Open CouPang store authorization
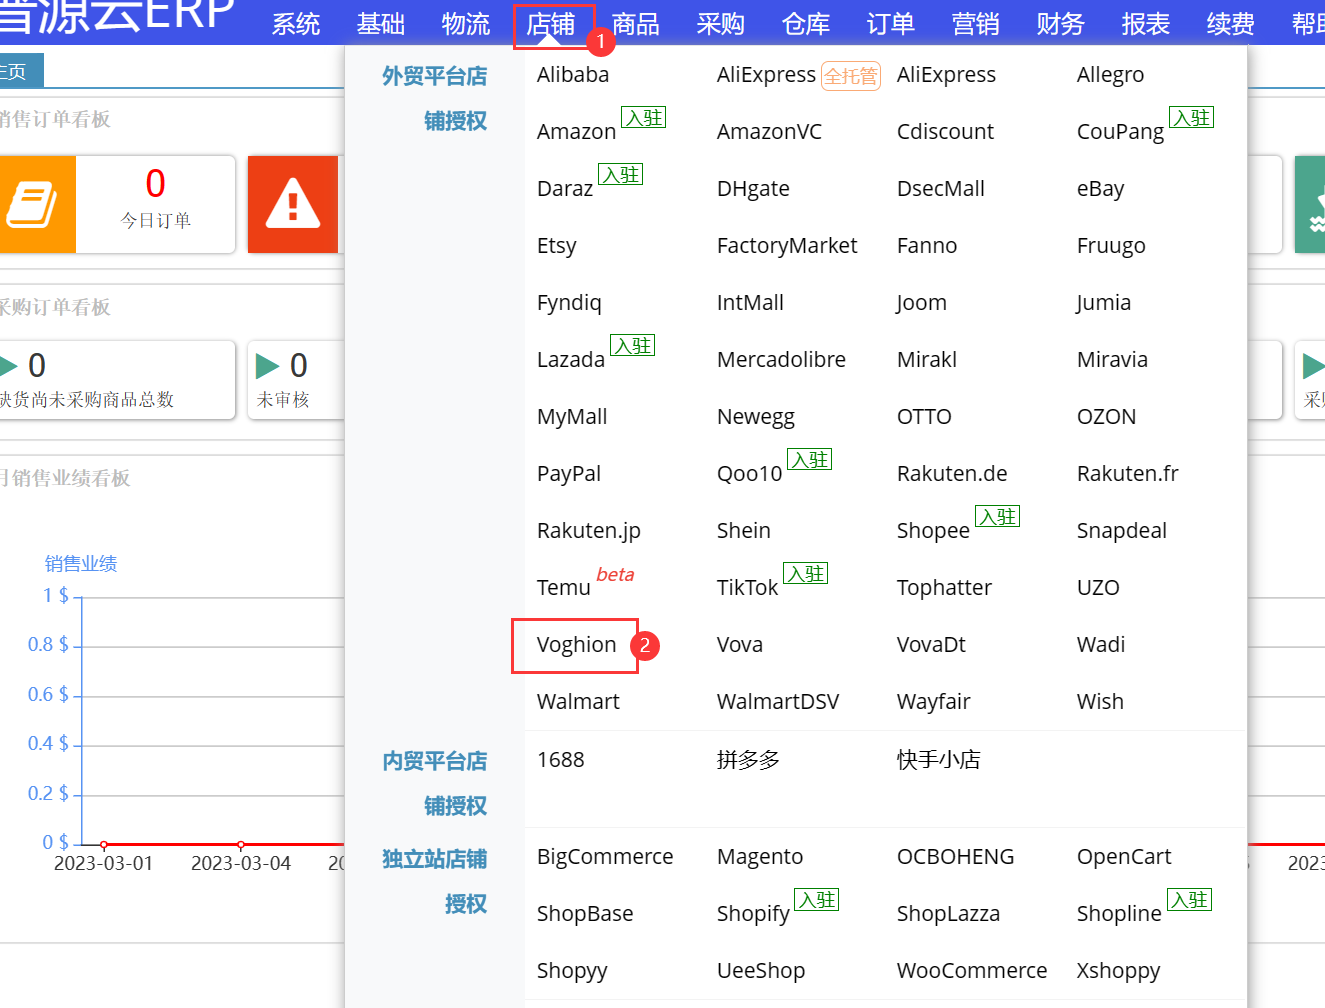Screen dimensions: 1325x1008 pyautogui.click(x=1120, y=132)
